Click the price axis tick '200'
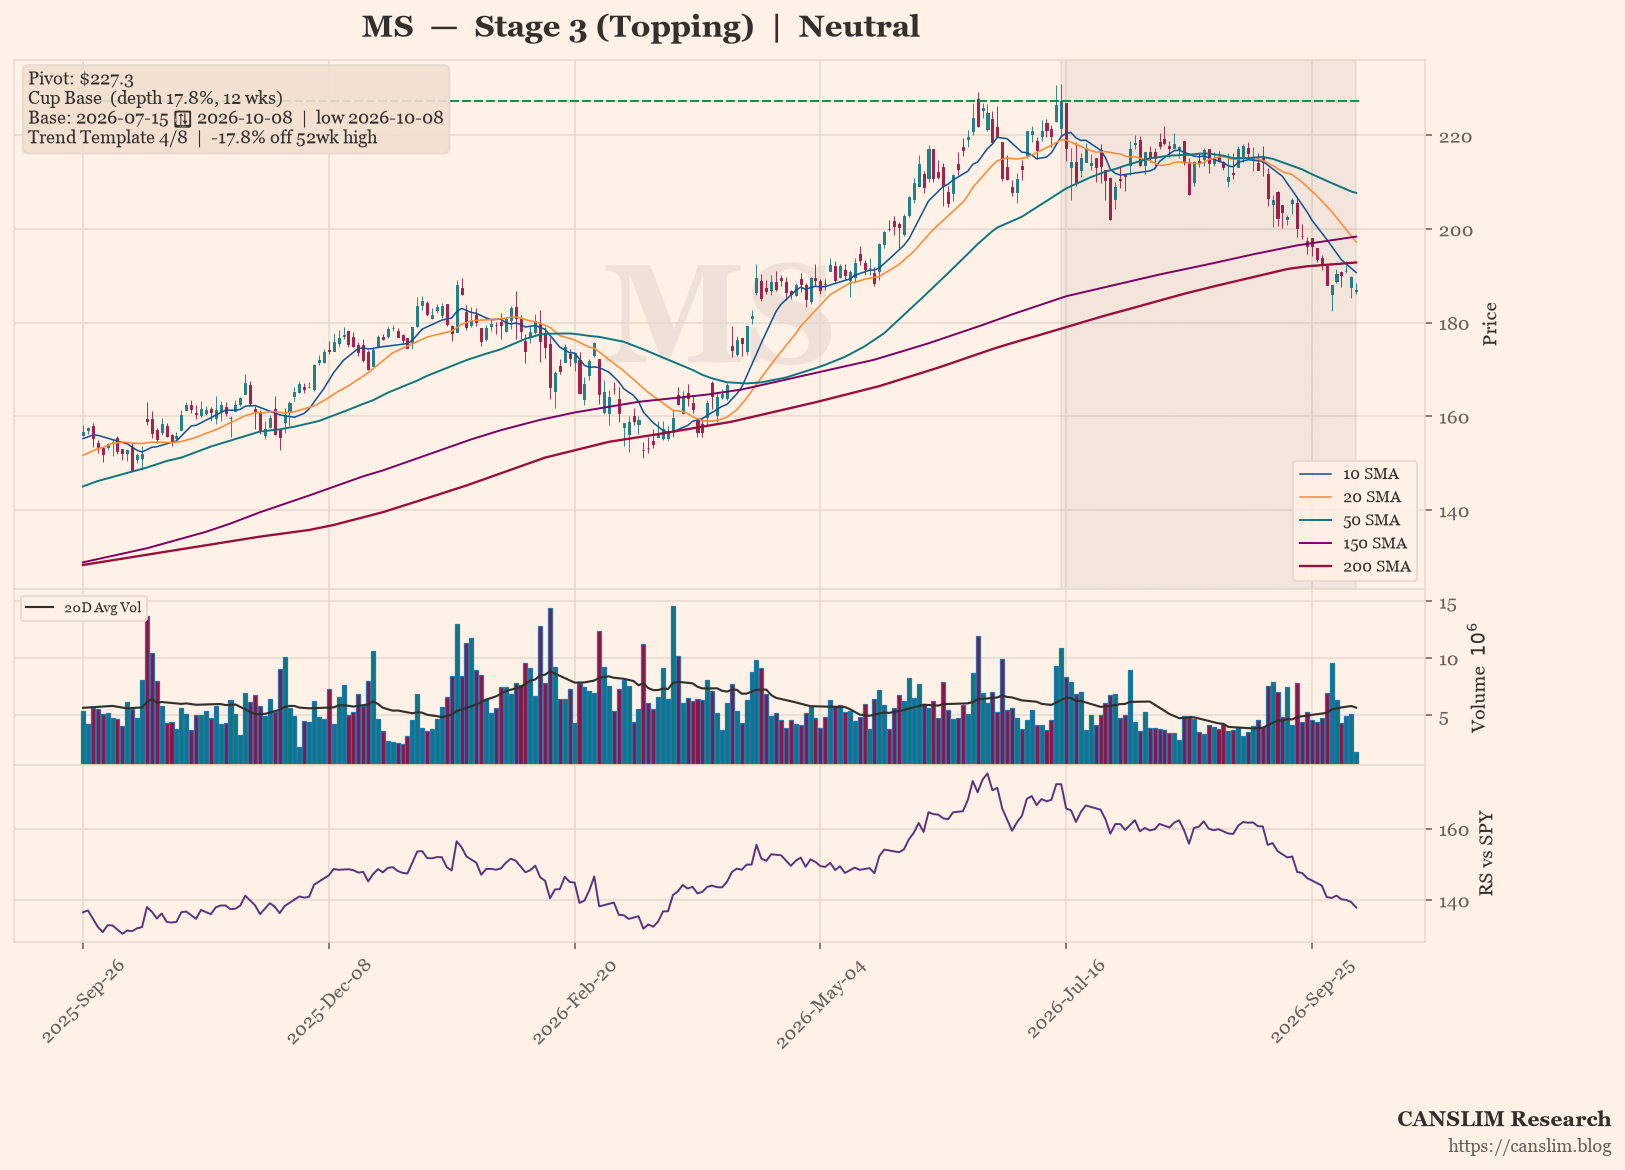Viewport: 1625px width, 1170px height. [1455, 230]
